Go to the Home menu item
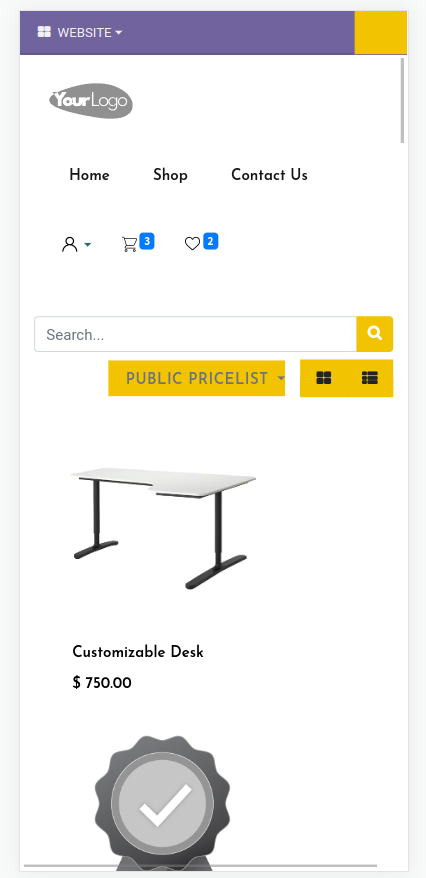The width and height of the screenshot is (426, 878). click(x=89, y=175)
